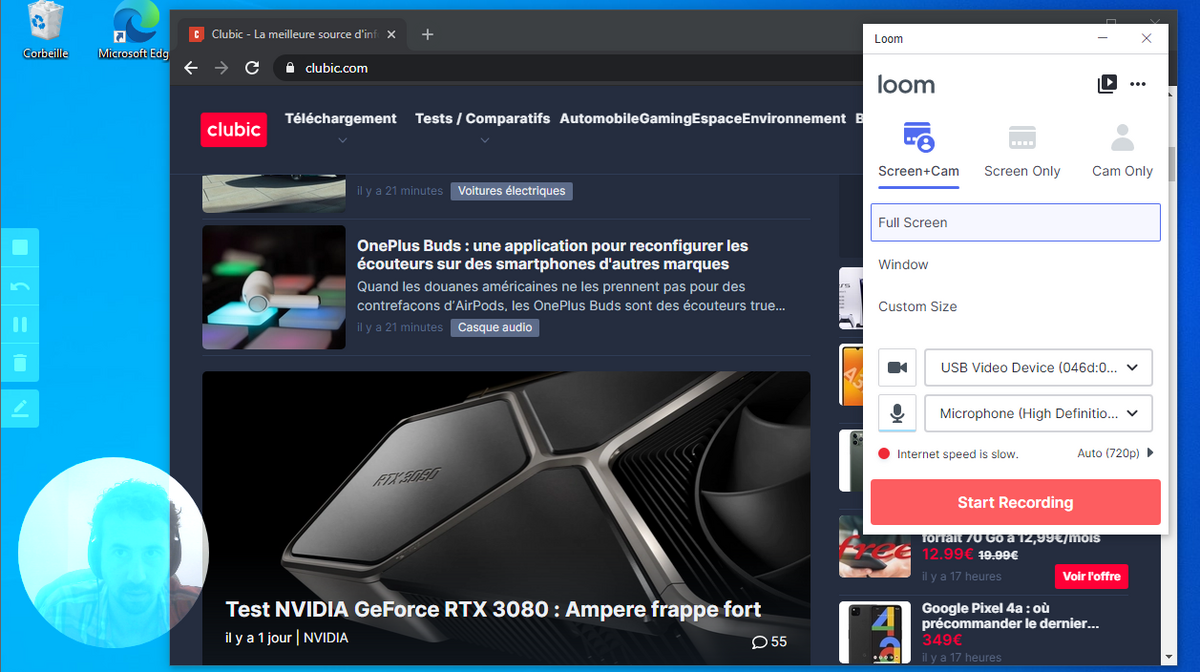Expand chevron under Téléchargement
Screen dimensions: 1200x672
(342, 140)
